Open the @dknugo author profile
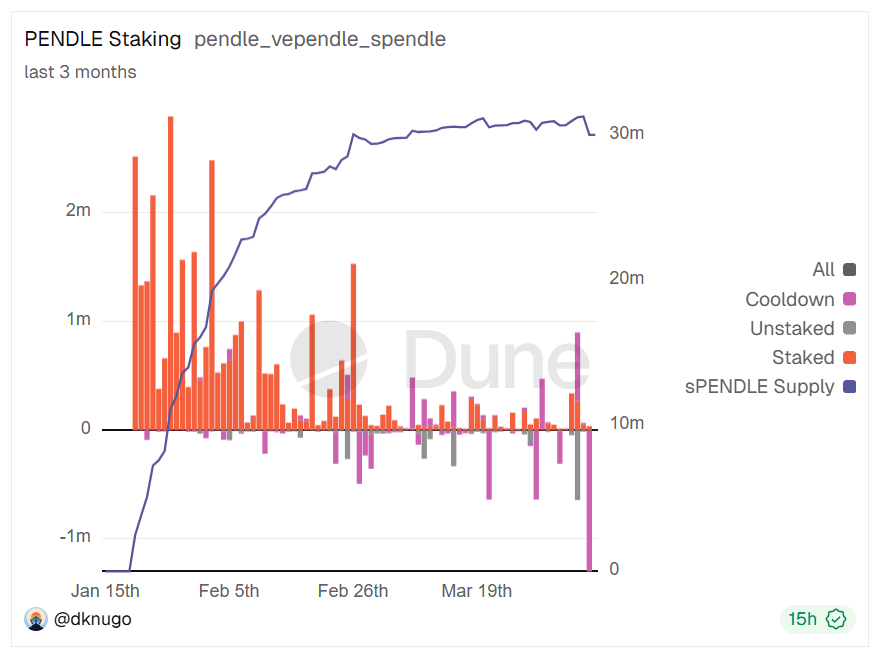The image size is (871, 652). tap(92, 619)
